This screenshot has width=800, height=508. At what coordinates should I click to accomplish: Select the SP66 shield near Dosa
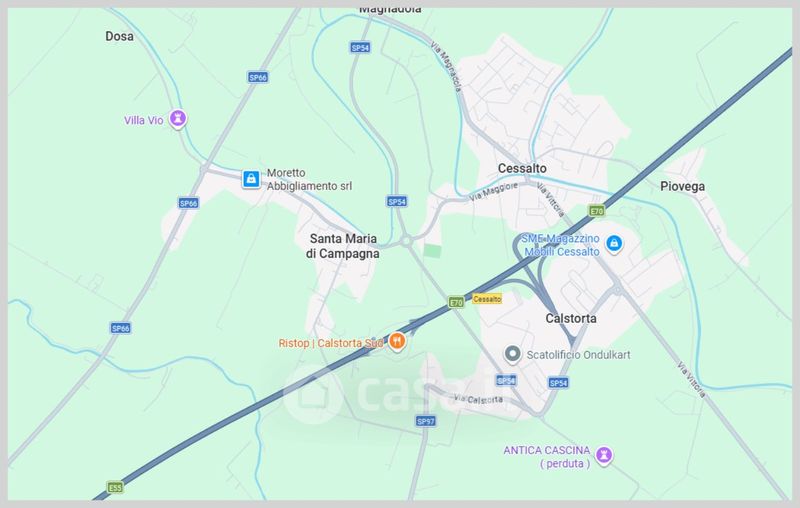[x=258, y=78]
